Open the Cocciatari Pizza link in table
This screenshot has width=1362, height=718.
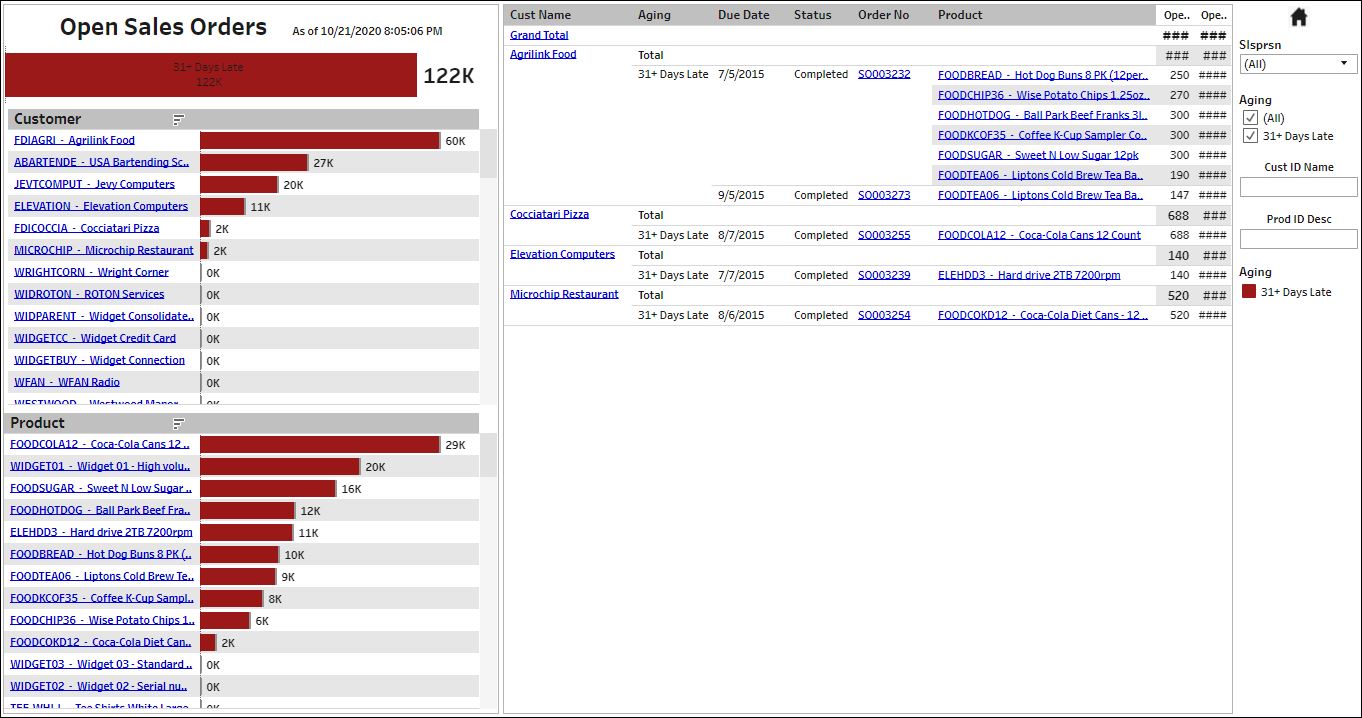(x=549, y=214)
